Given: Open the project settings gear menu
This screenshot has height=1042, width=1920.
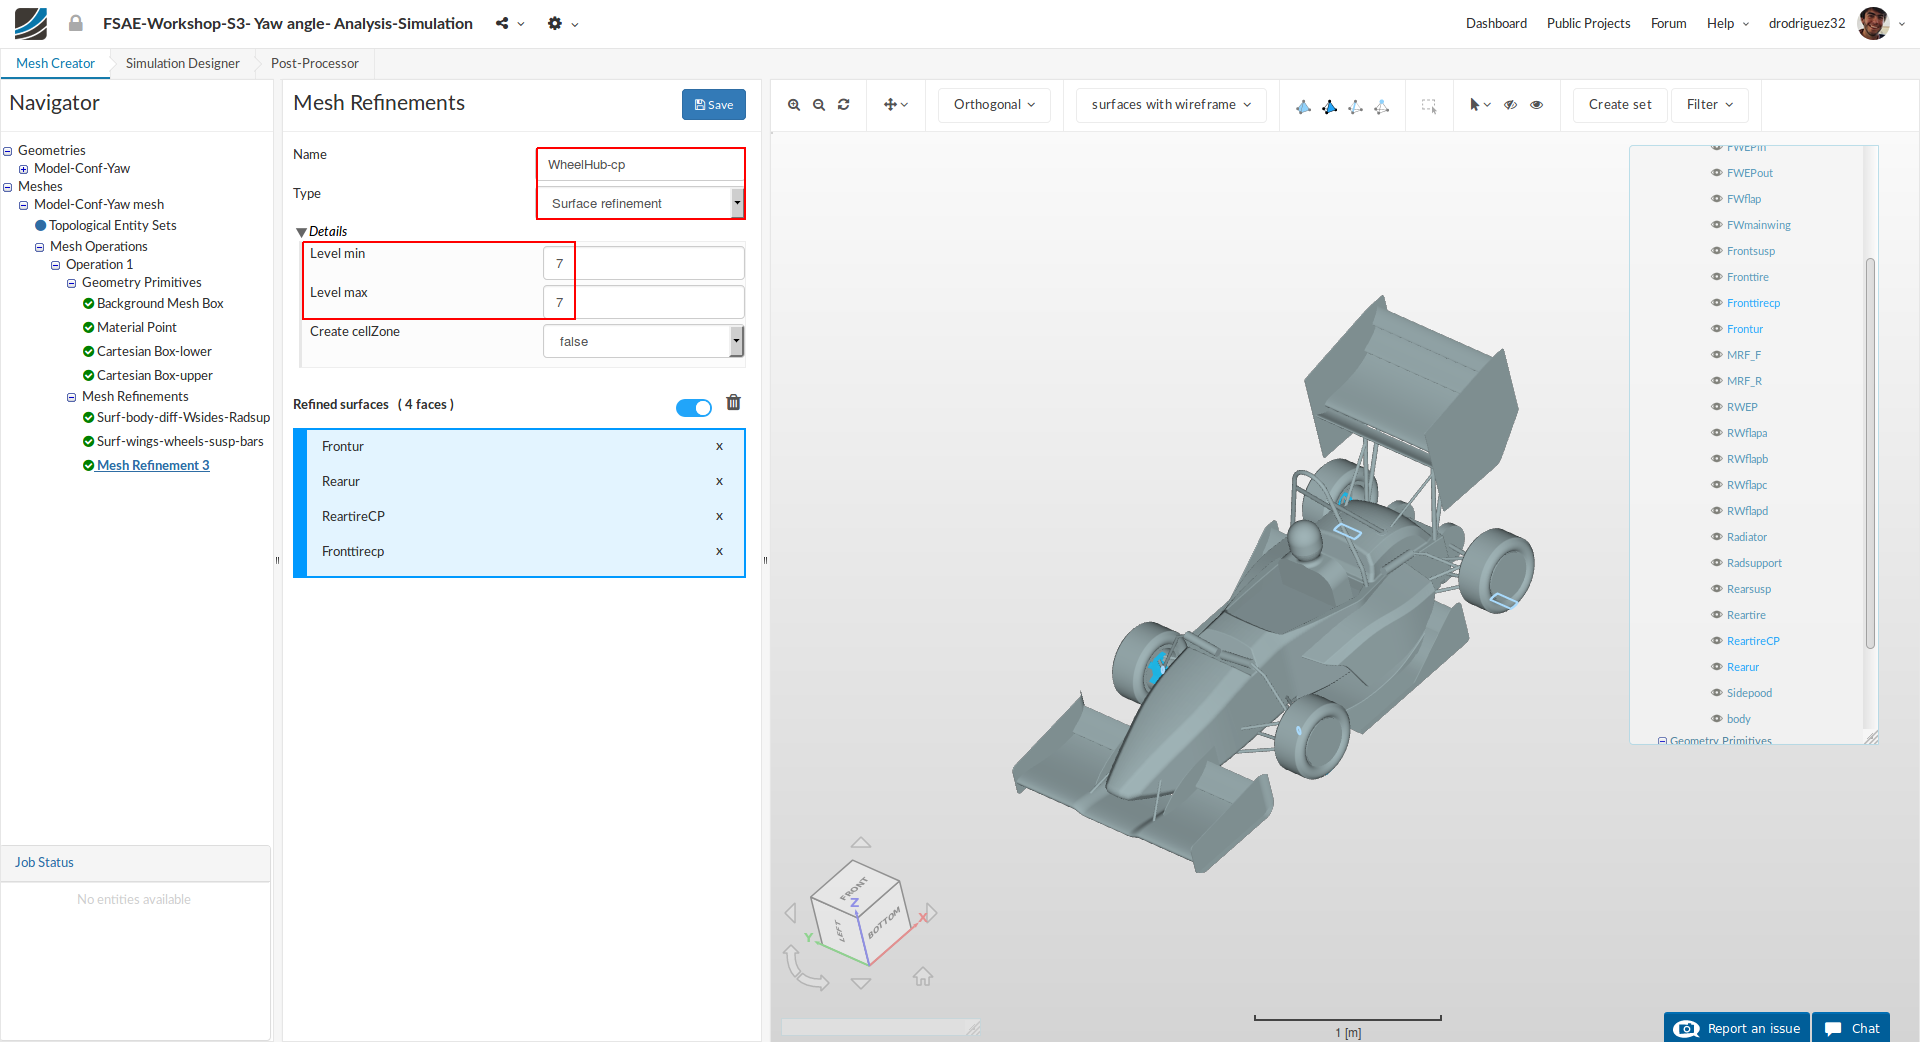Looking at the screenshot, I should [x=555, y=24].
